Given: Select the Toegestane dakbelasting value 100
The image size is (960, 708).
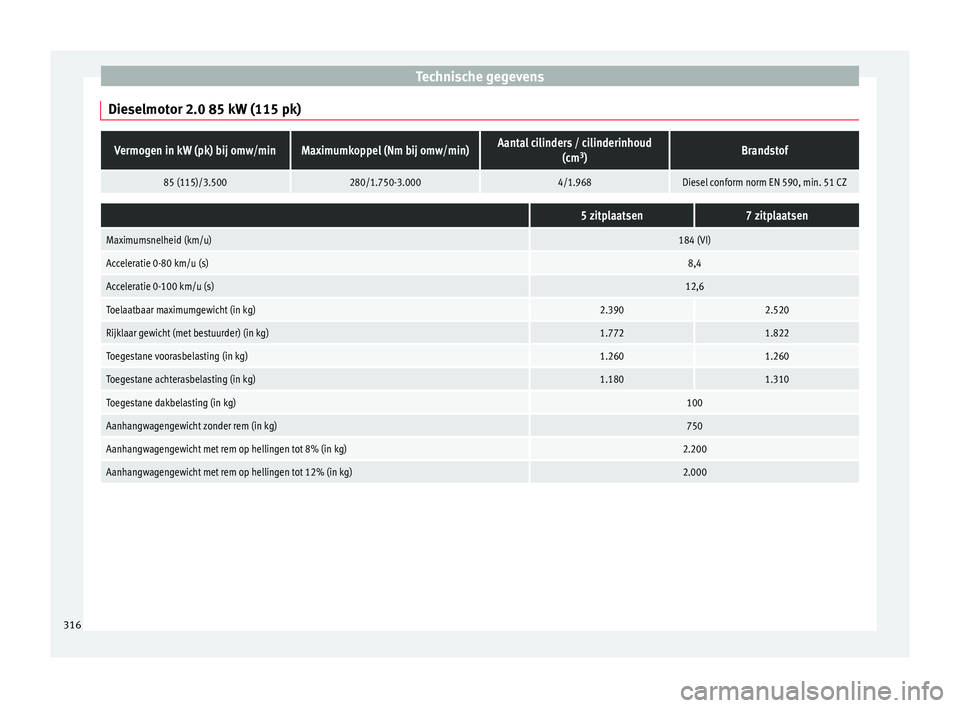Looking at the screenshot, I should pos(695,401).
